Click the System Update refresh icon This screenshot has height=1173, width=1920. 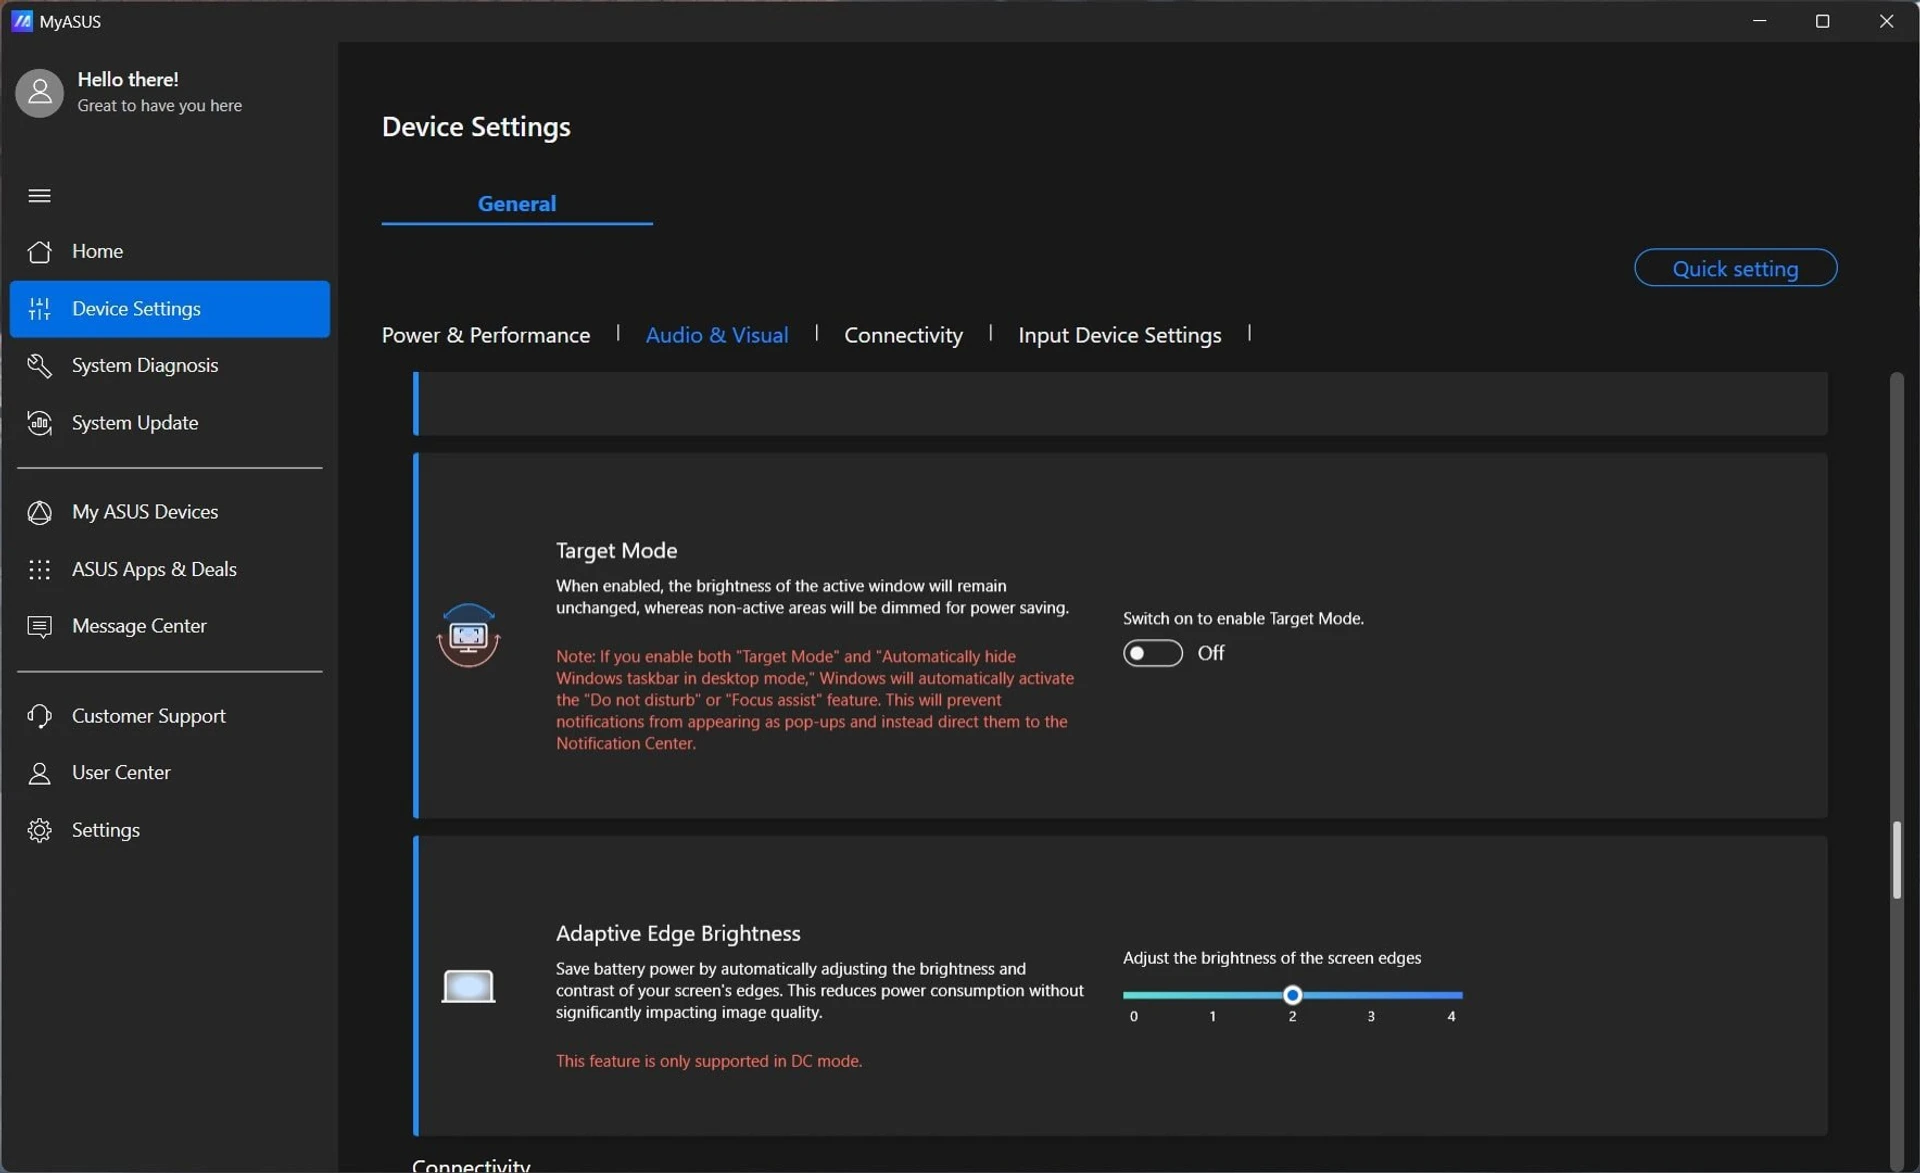tap(39, 423)
